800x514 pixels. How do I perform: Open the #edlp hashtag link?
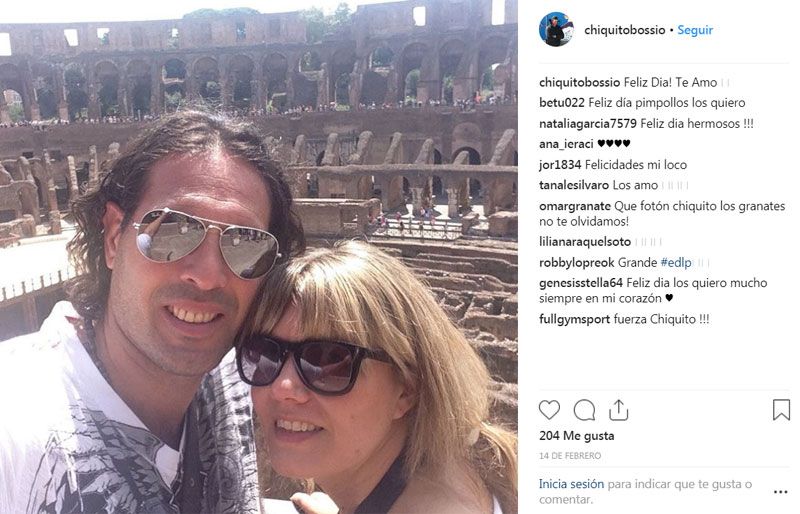tap(676, 262)
